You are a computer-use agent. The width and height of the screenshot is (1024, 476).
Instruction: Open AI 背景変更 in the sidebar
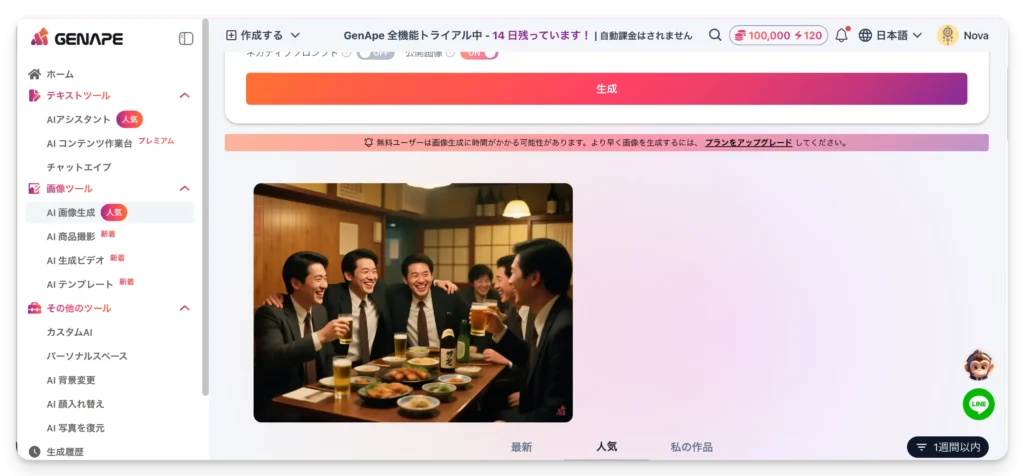(x=71, y=380)
